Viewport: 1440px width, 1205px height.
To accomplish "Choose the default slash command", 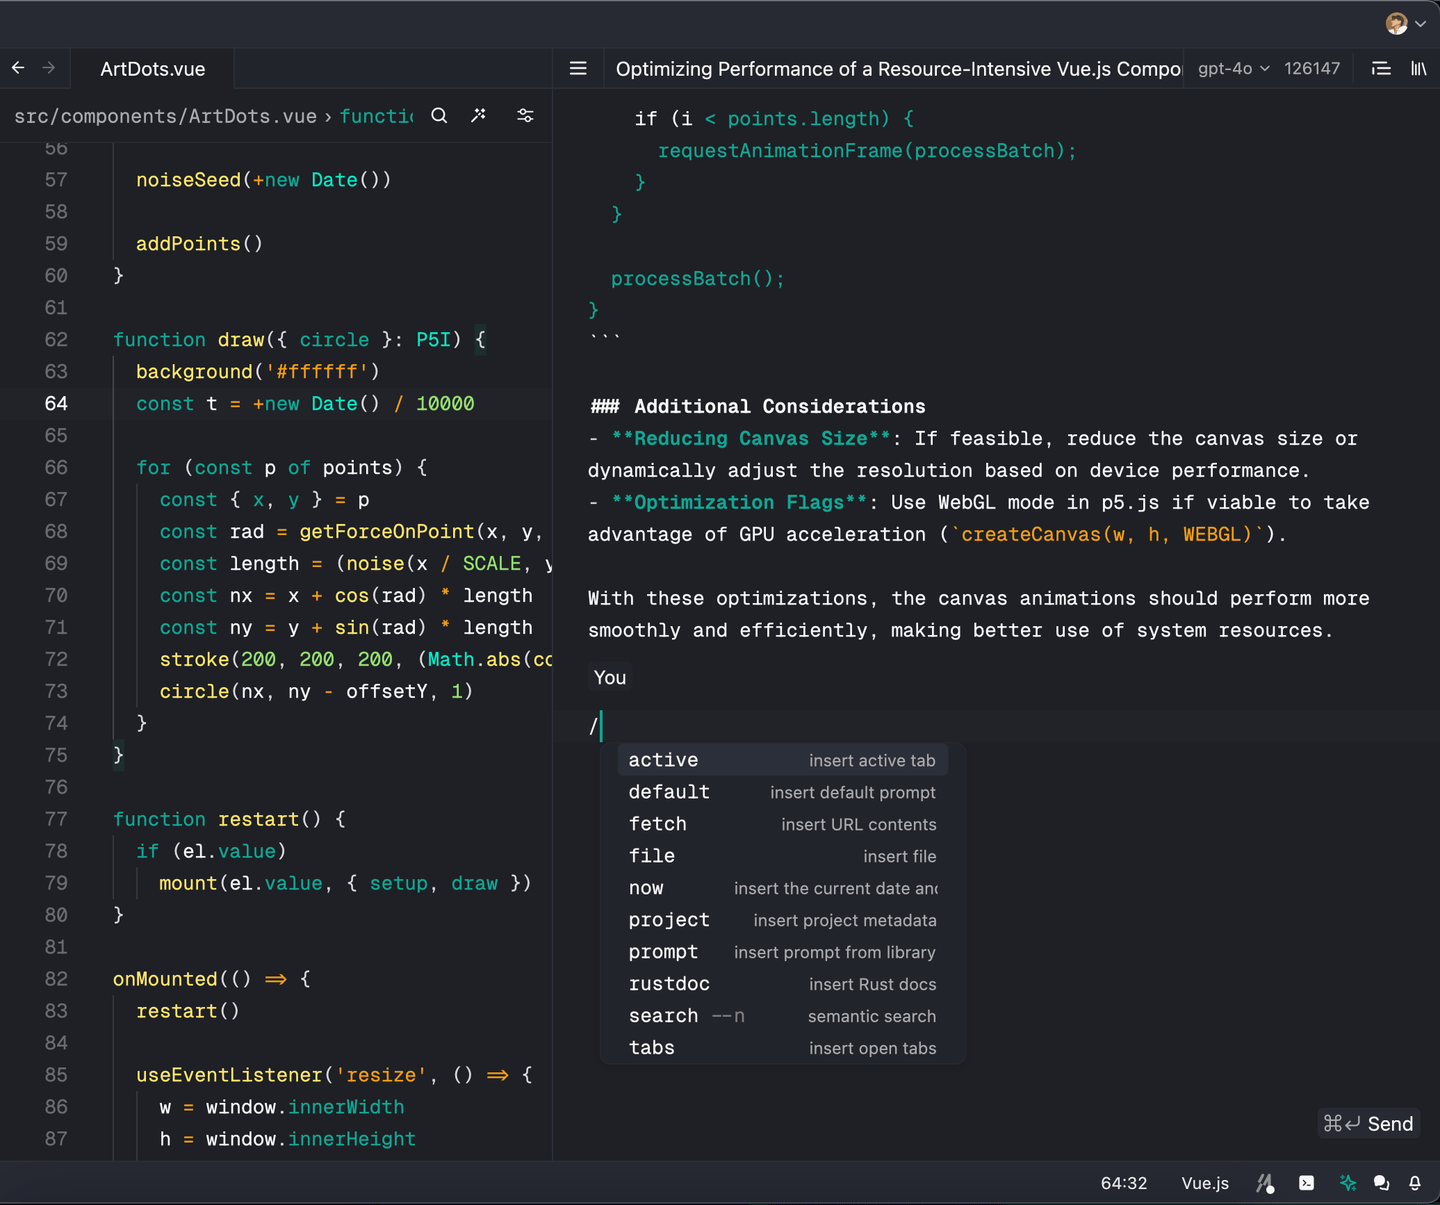I will (782, 792).
